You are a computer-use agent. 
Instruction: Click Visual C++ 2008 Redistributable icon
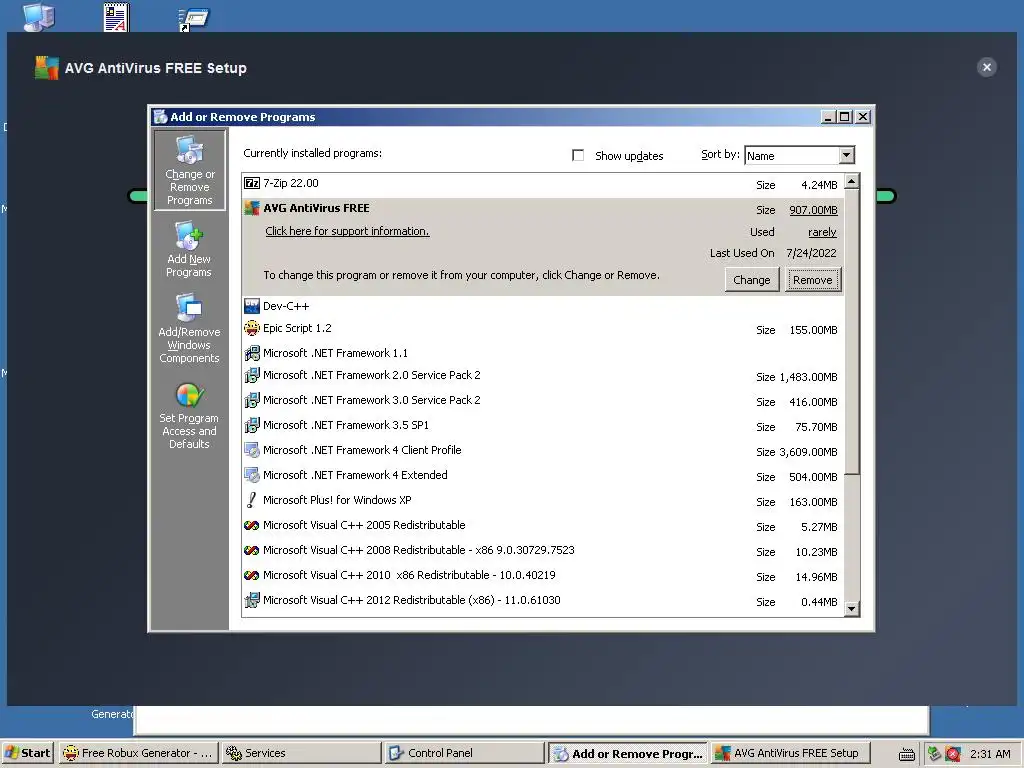(251, 551)
